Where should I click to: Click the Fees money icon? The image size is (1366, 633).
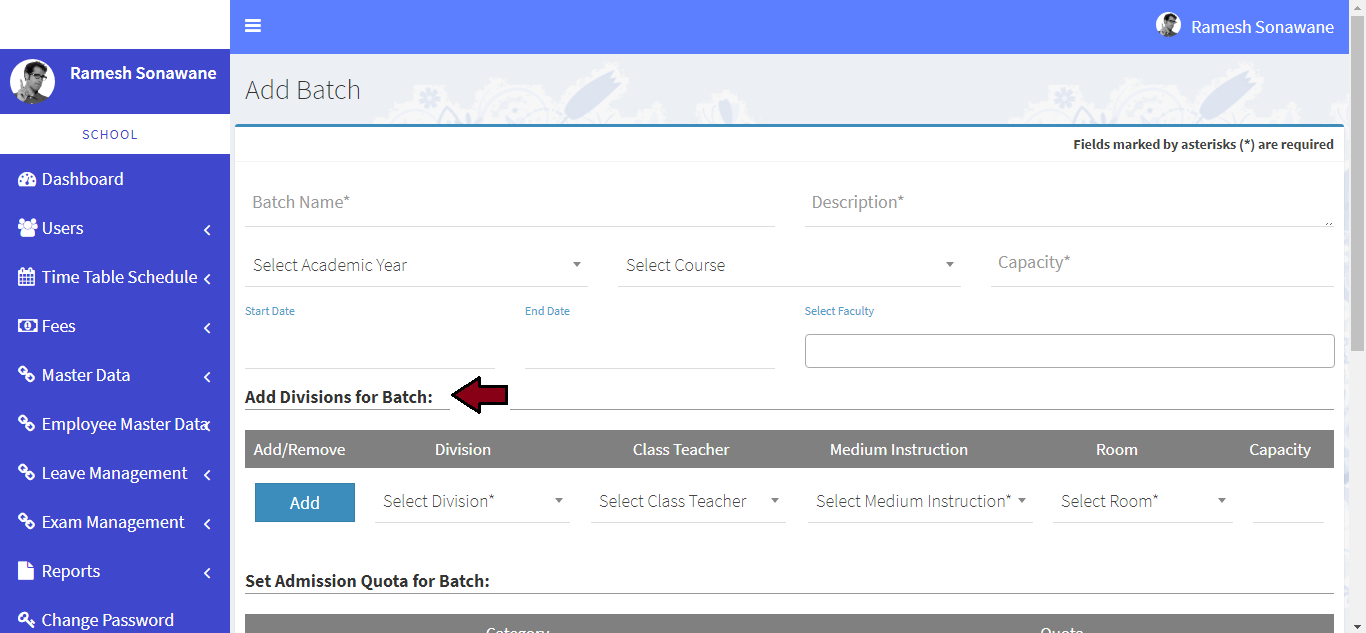pyautogui.click(x=27, y=326)
